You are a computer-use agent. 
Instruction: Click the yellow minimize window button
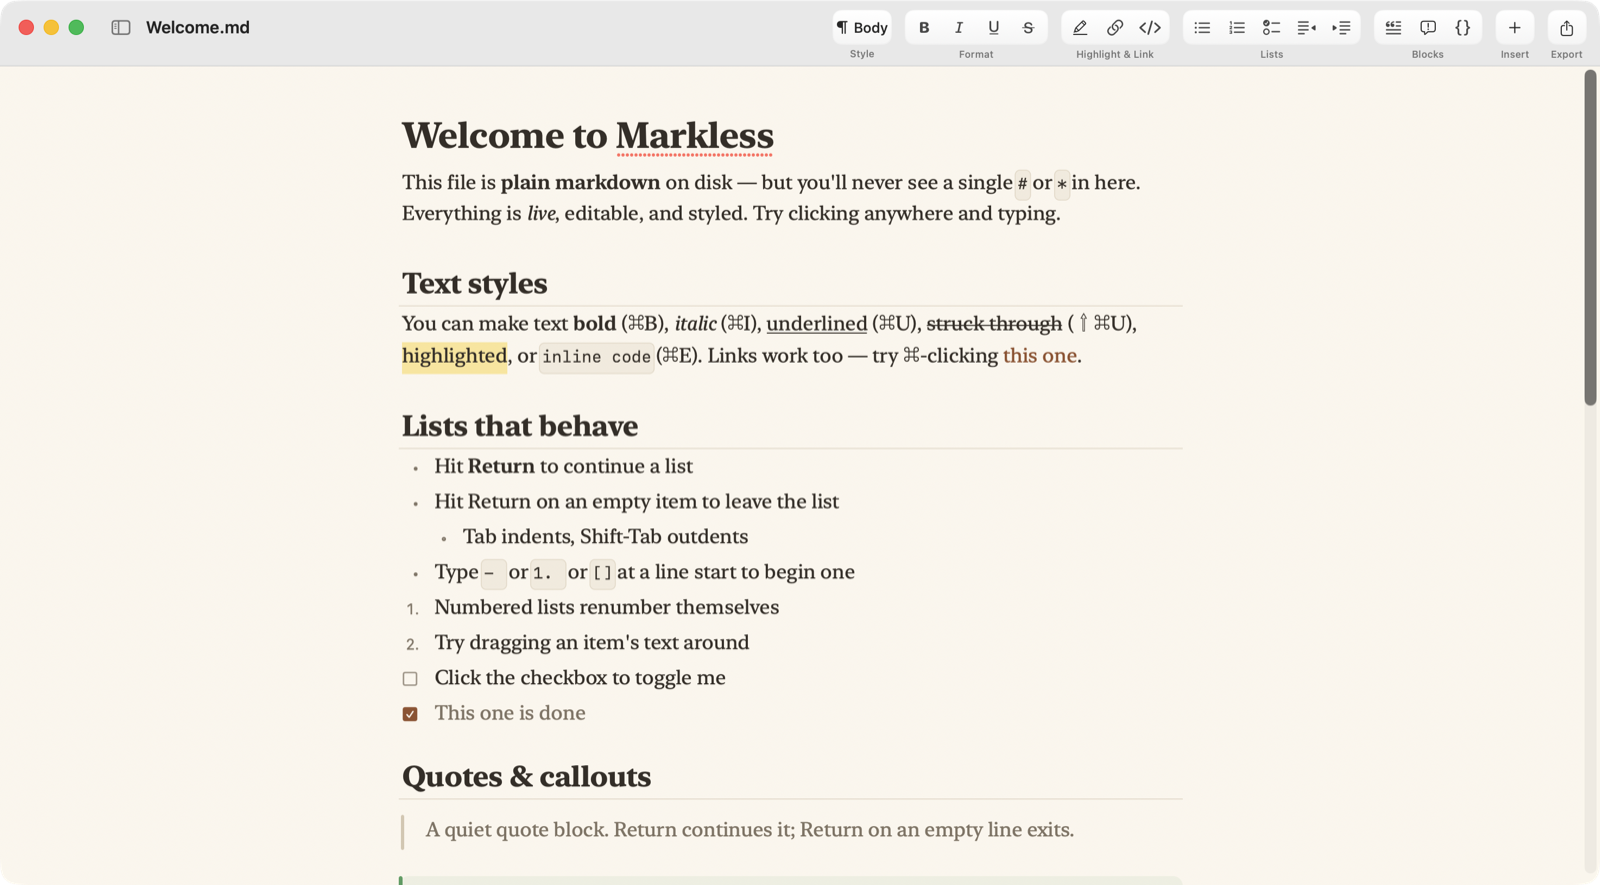coord(51,28)
